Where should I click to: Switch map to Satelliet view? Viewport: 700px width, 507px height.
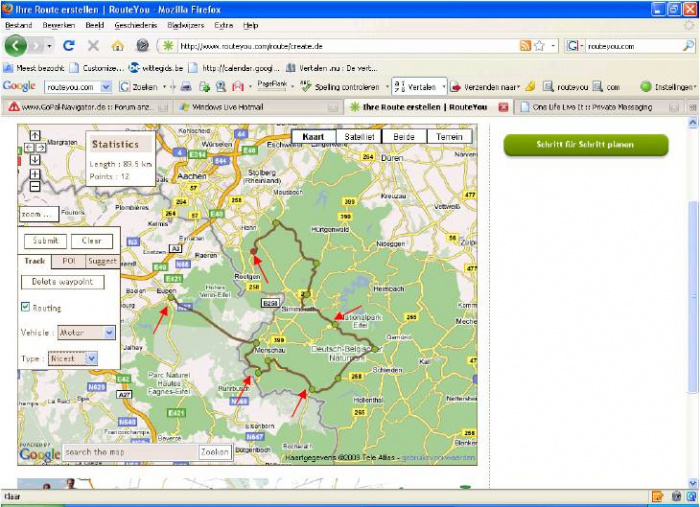pyautogui.click(x=359, y=137)
